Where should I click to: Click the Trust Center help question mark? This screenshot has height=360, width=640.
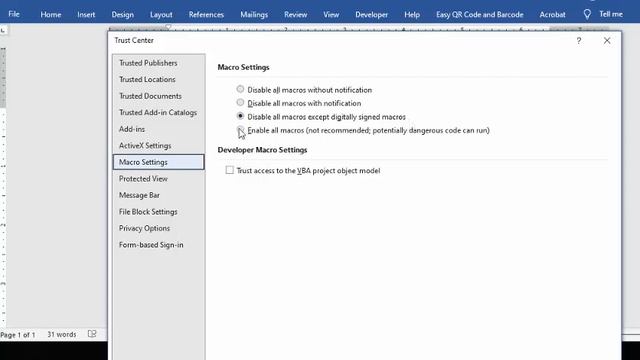coord(579,40)
